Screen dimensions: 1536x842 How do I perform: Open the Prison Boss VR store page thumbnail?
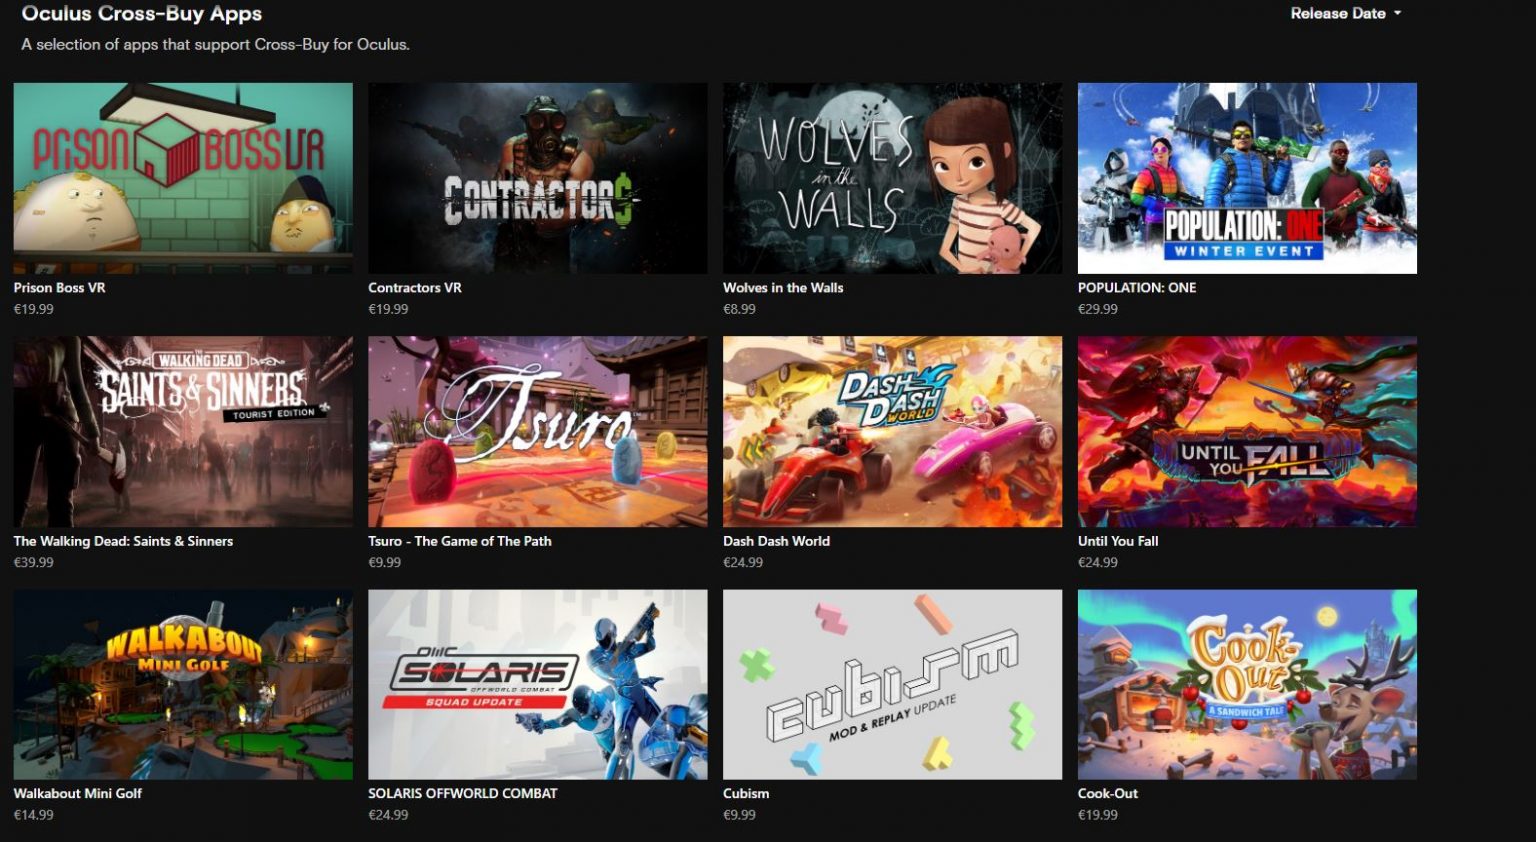tap(182, 178)
